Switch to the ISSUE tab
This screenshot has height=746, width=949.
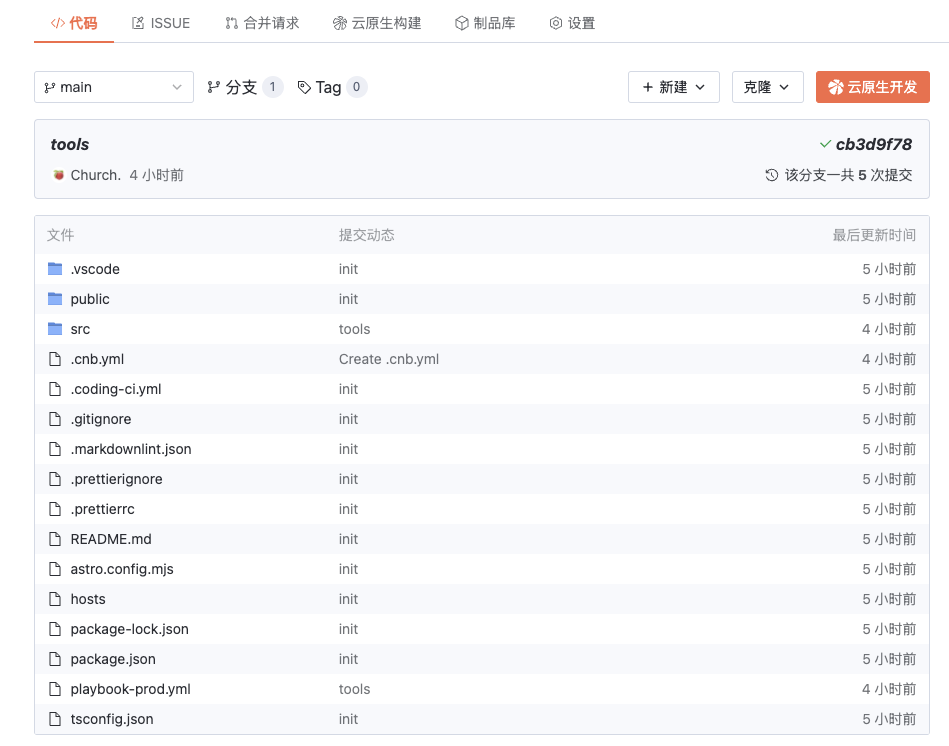[160, 23]
